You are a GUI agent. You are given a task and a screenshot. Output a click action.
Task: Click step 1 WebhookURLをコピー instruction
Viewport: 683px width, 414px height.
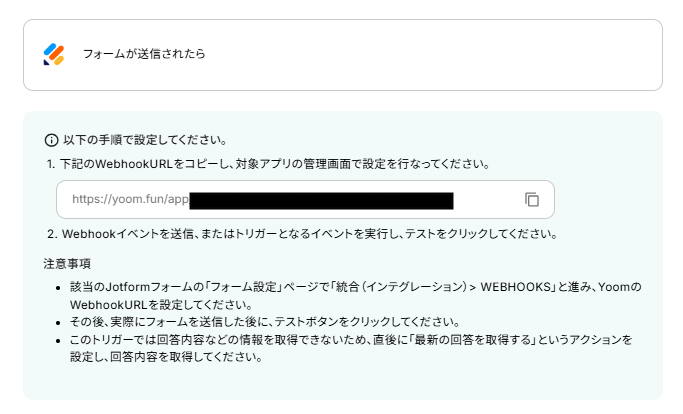click(x=269, y=164)
